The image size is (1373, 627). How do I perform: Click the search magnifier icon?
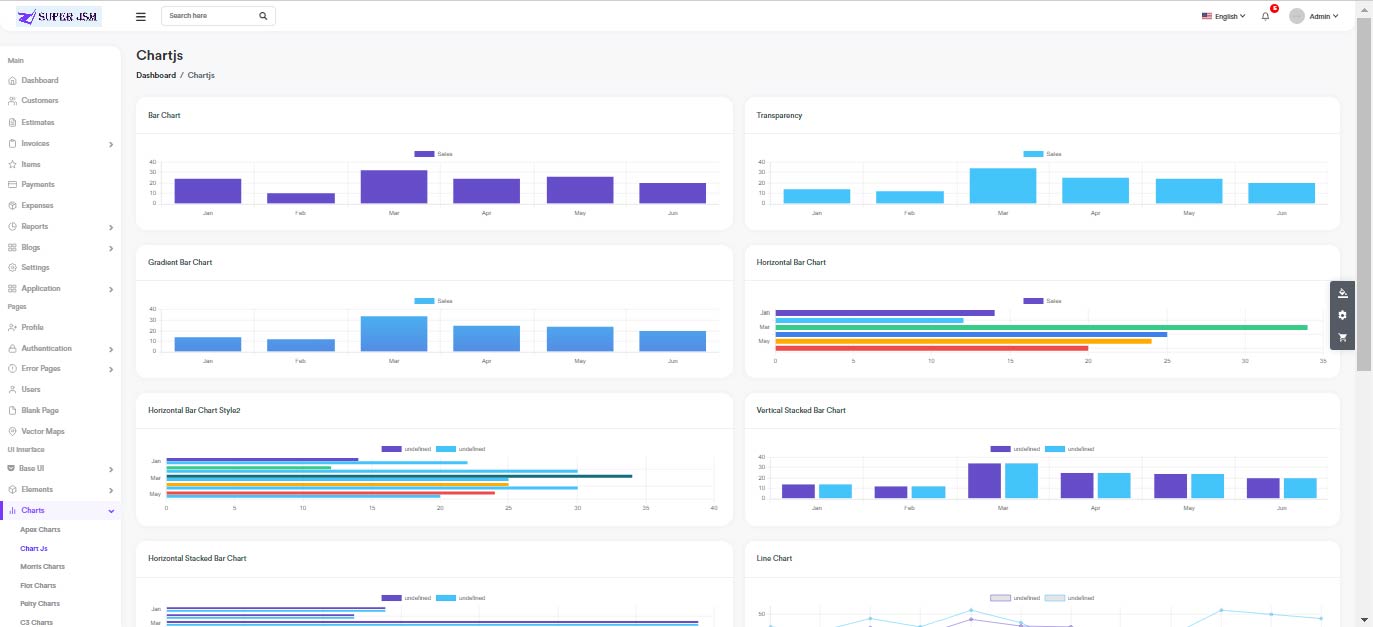(263, 16)
